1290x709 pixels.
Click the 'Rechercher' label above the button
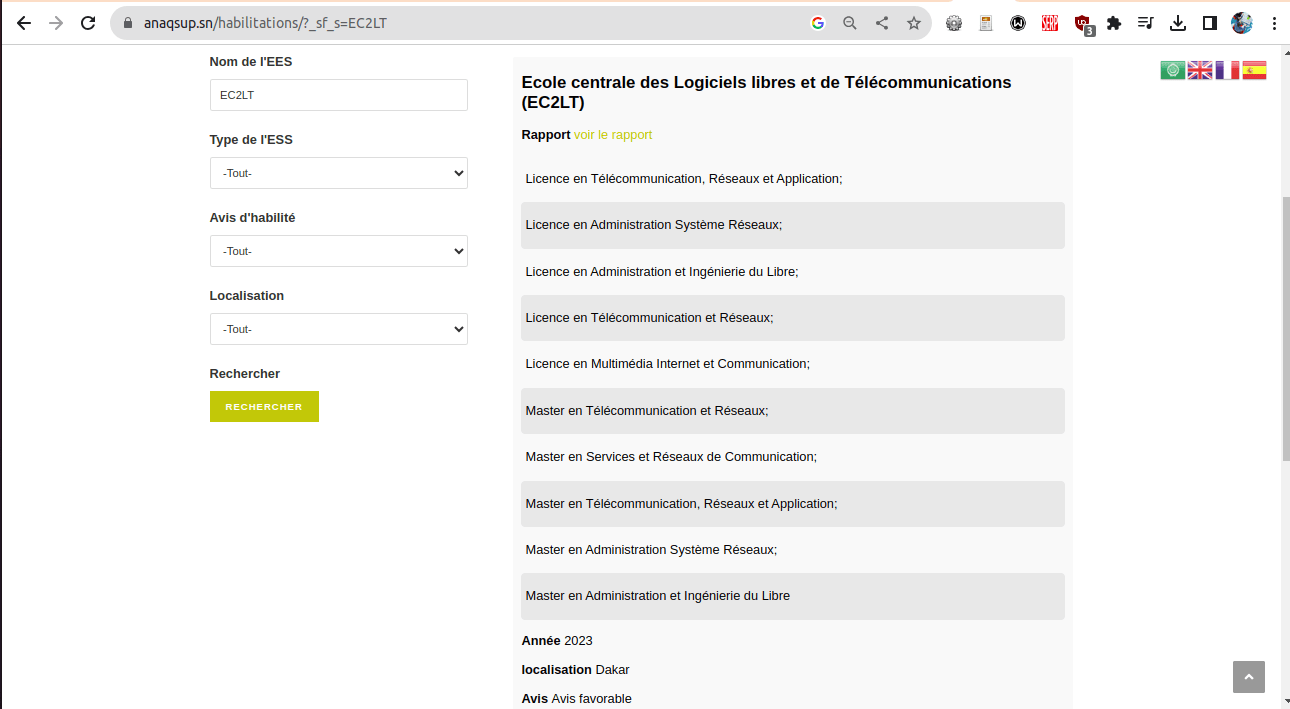coord(245,374)
